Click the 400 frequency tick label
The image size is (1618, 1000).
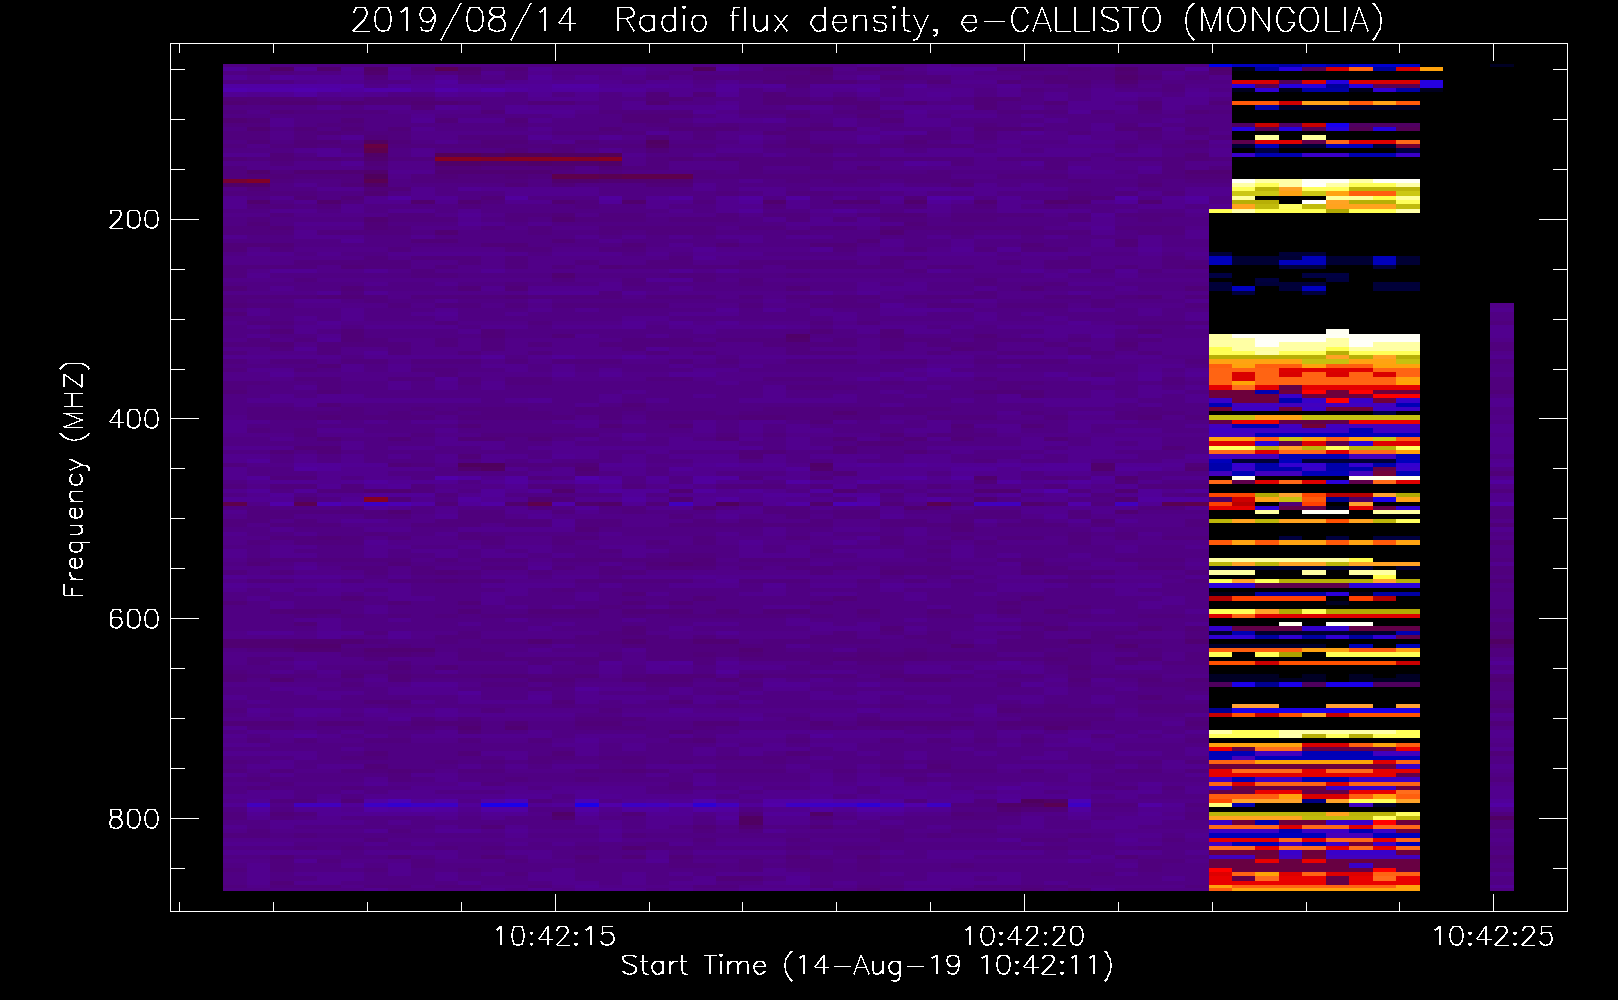tap(134, 419)
